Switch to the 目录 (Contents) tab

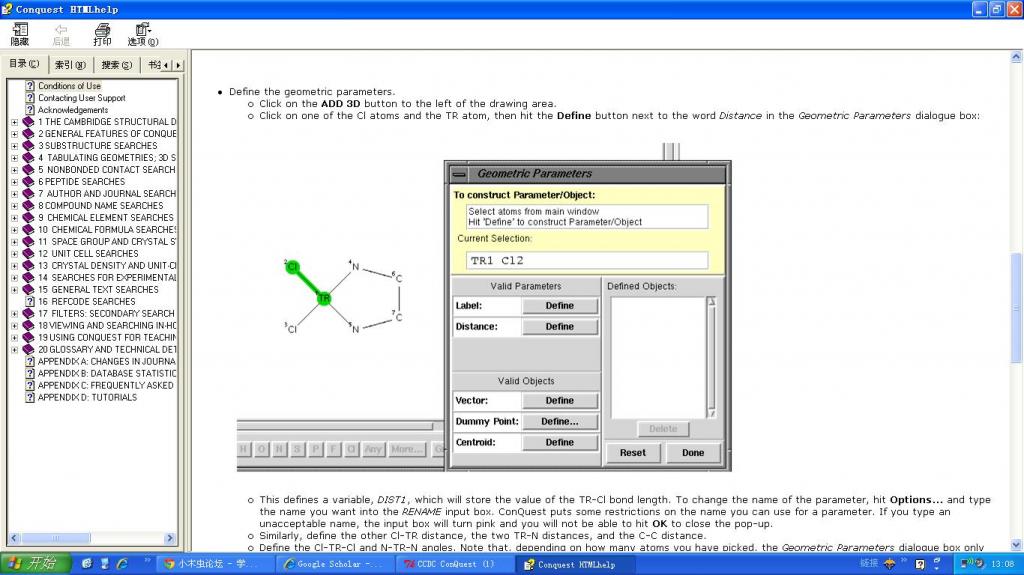coord(24,64)
